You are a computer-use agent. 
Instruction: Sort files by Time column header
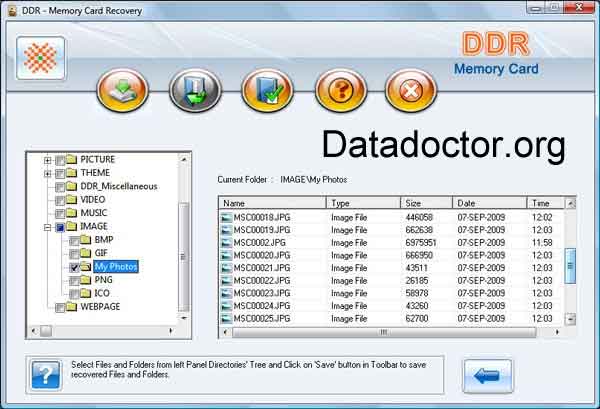546,203
